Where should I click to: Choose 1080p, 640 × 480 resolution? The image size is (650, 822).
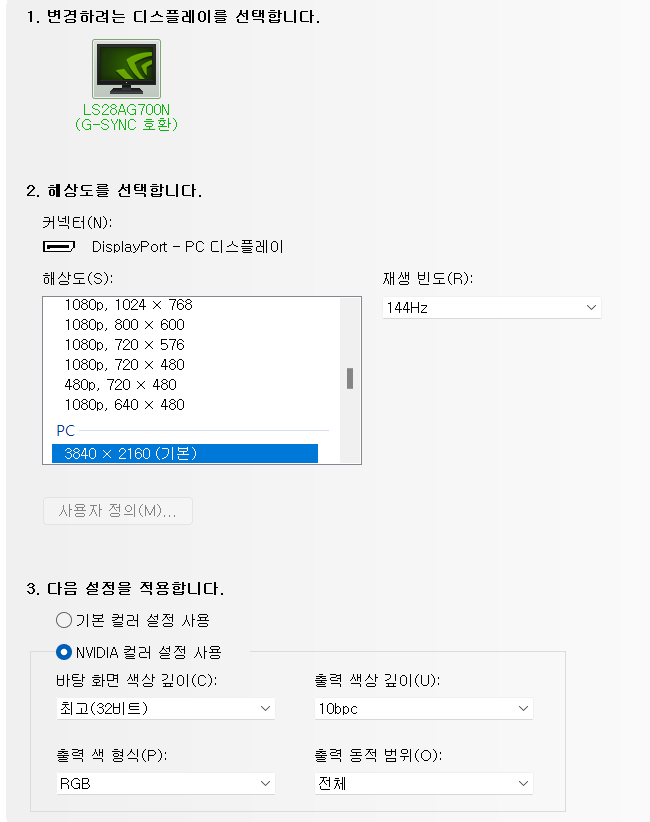[124, 404]
